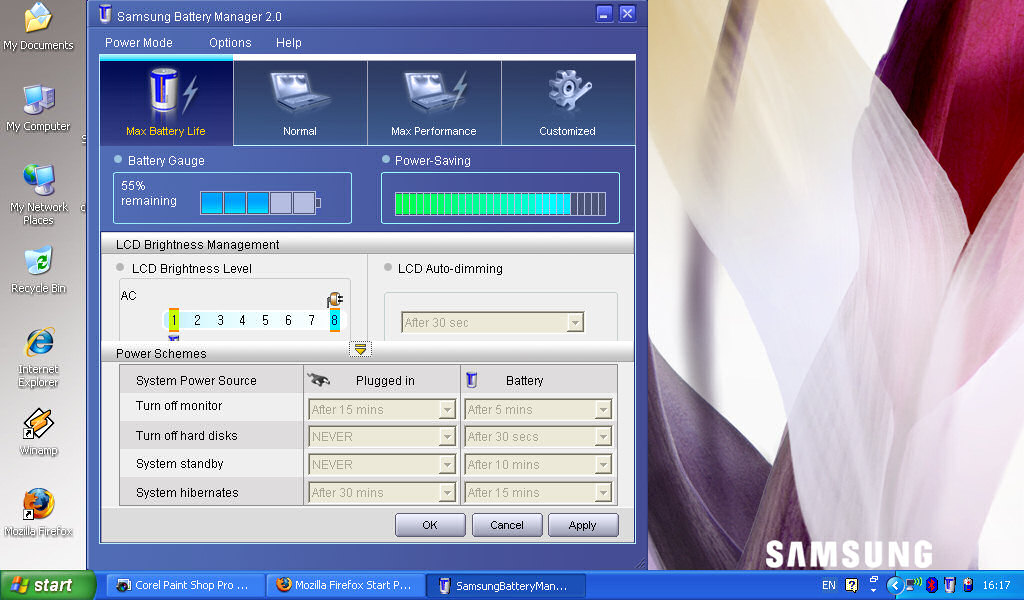Open Internet Explorer desktop shortcut
The image size is (1024, 600).
[x=39, y=343]
